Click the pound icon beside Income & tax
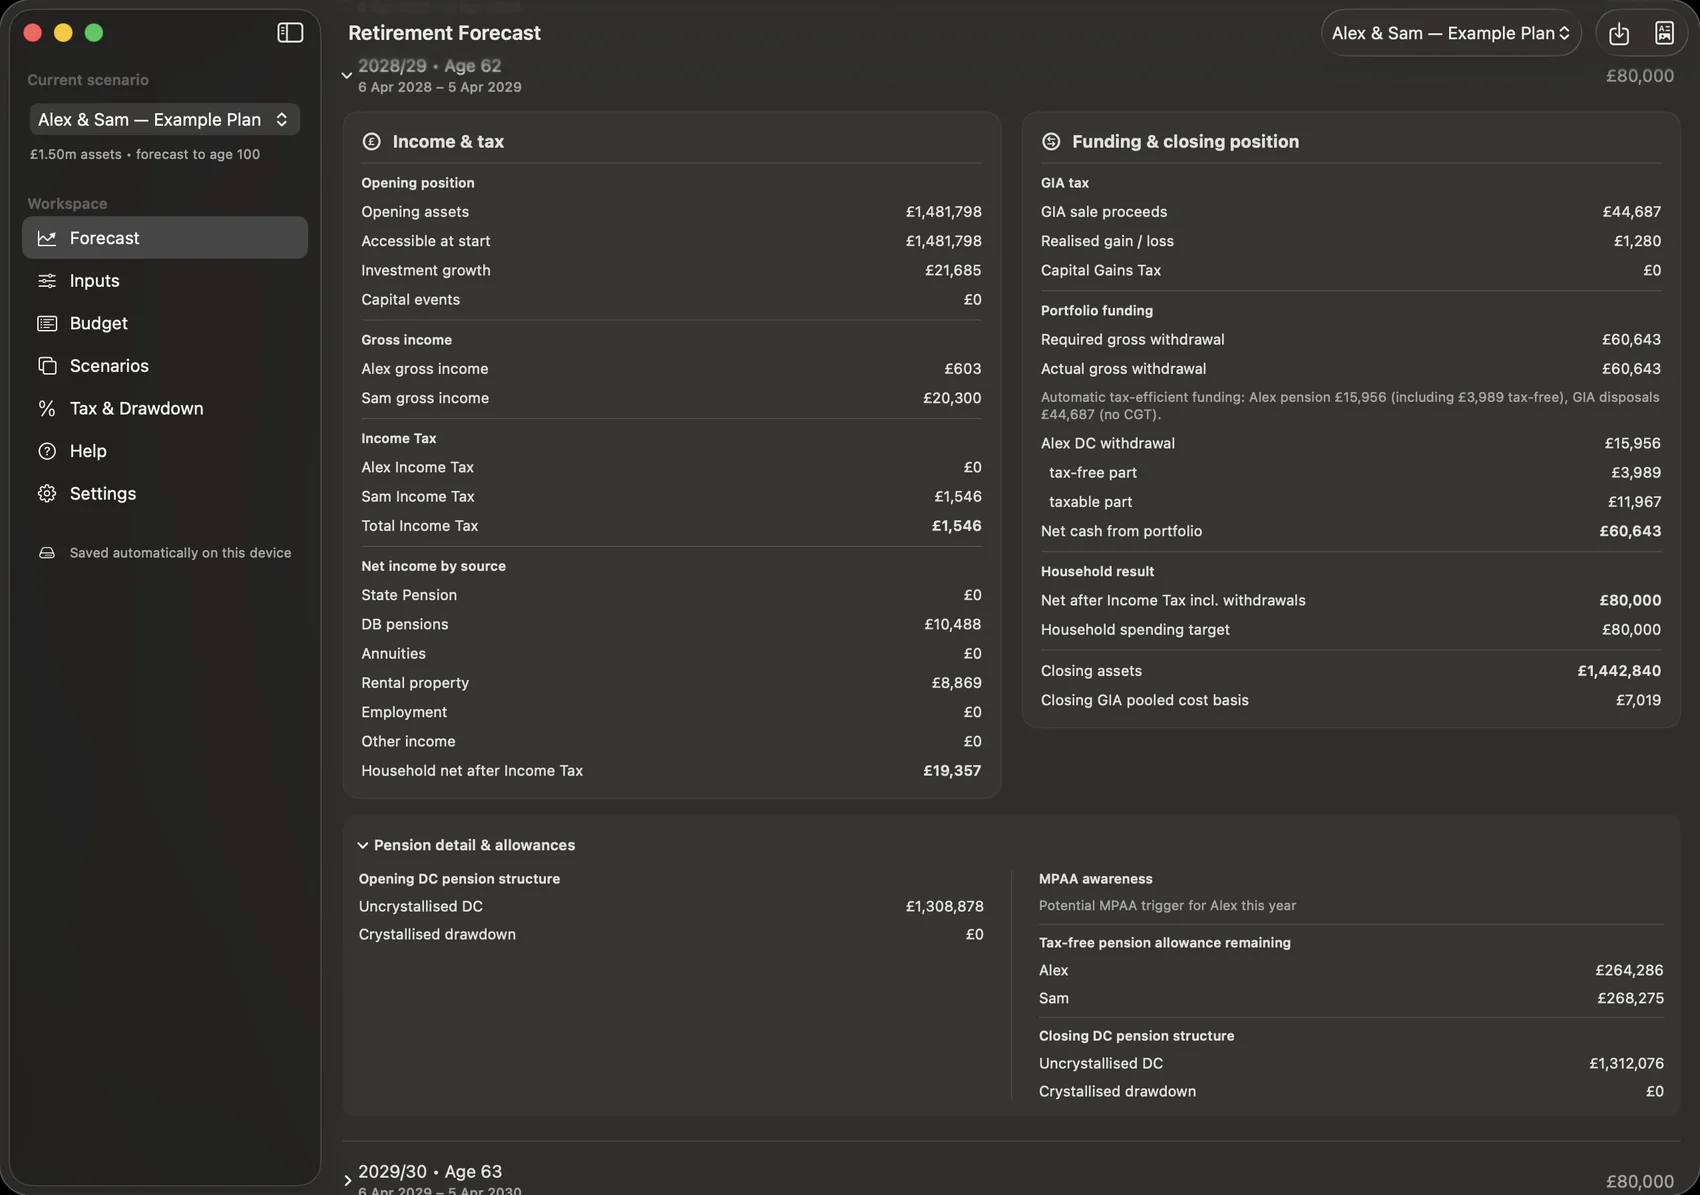1700x1195 pixels. pos(371,142)
